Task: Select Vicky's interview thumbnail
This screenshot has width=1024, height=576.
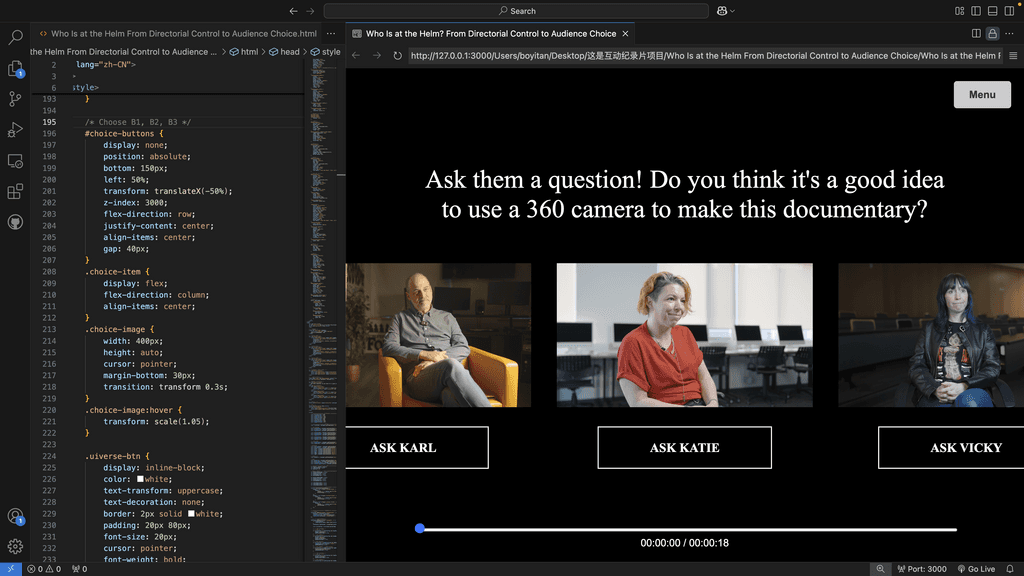Action: pos(931,335)
